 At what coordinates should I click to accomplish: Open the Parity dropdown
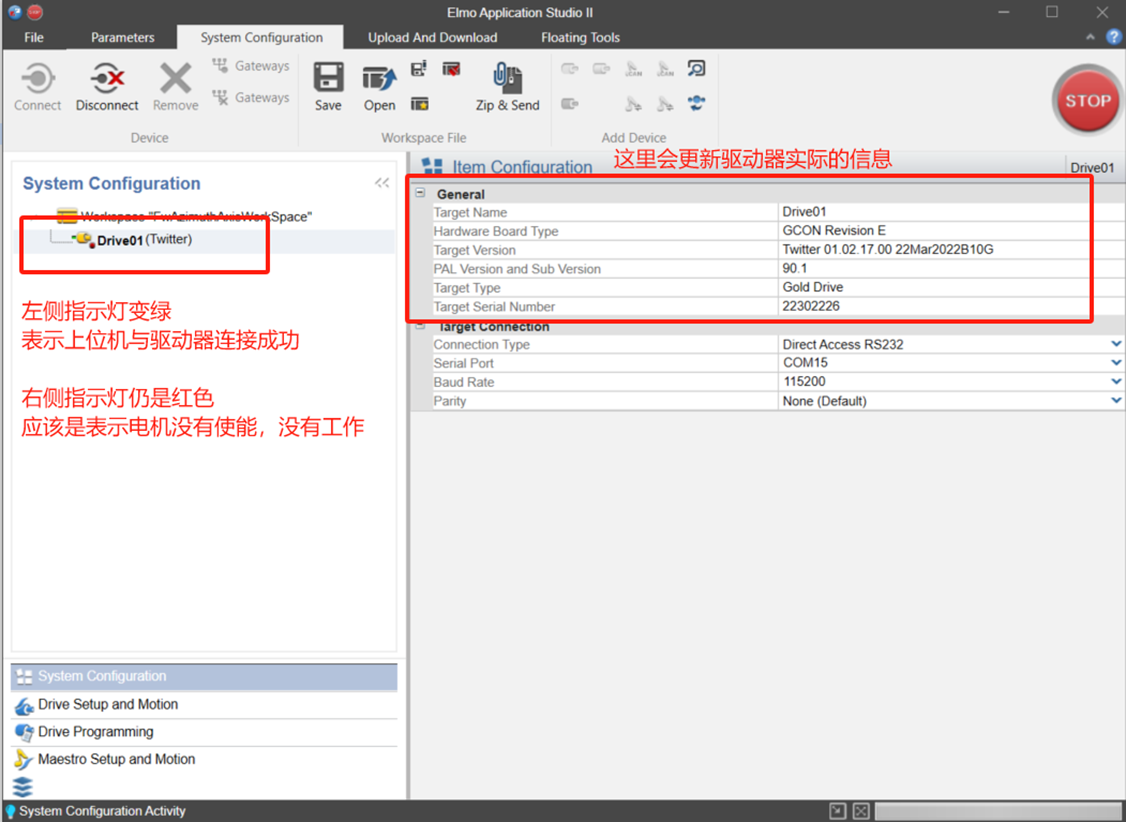click(x=1115, y=401)
